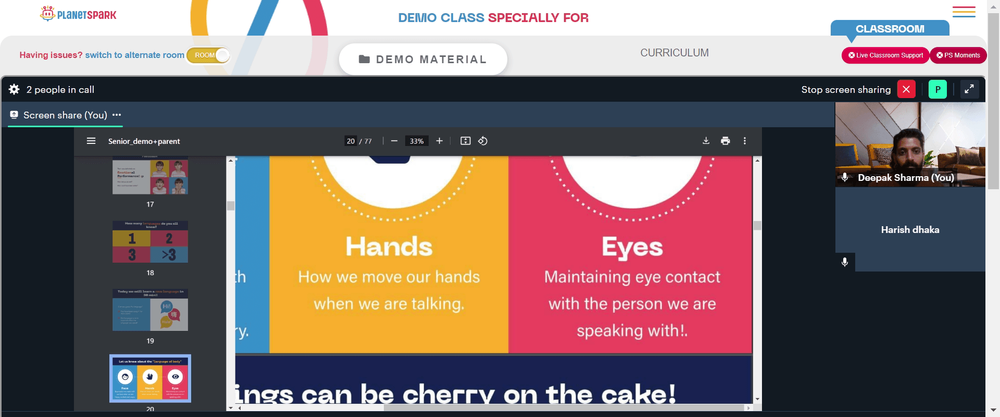Image resolution: width=1000 pixels, height=417 pixels.
Task: Select Deepak Sharma video tile
Action: point(910,144)
